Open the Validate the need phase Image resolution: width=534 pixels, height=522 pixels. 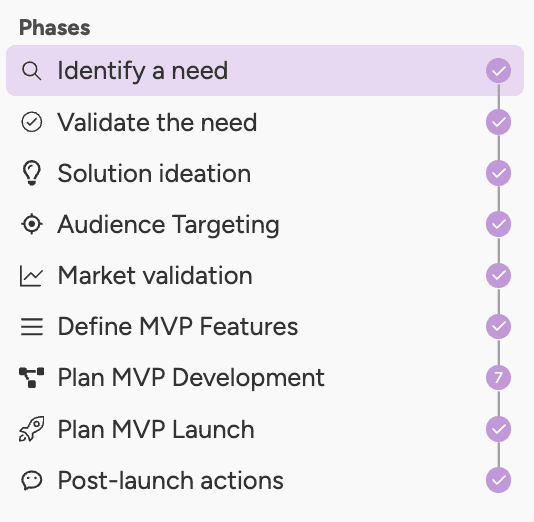[265, 122]
